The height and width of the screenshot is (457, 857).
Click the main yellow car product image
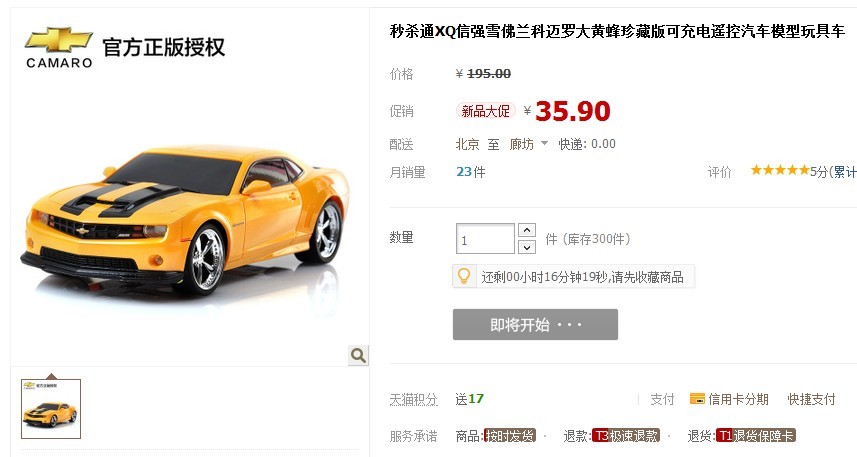point(186,219)
